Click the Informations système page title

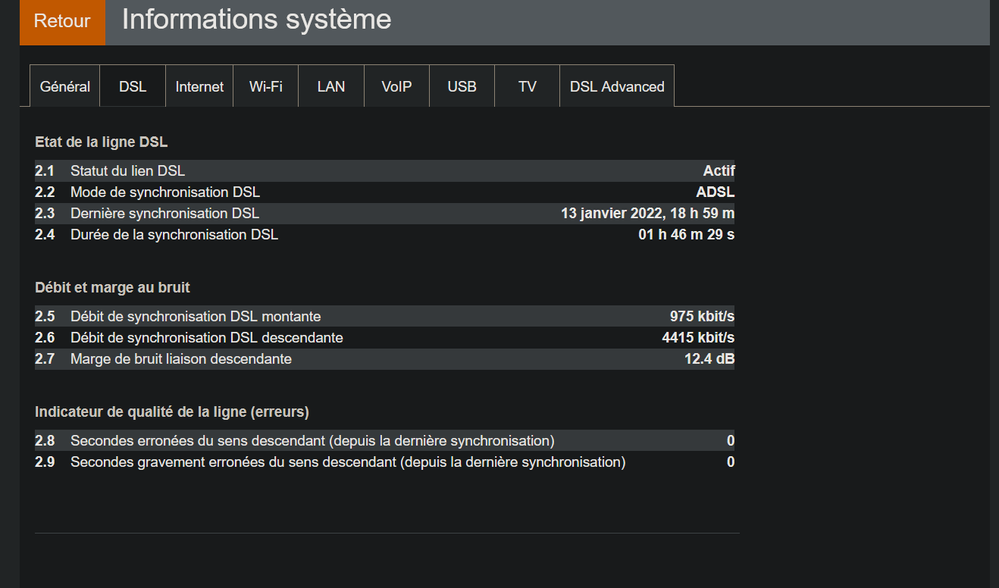256,19
